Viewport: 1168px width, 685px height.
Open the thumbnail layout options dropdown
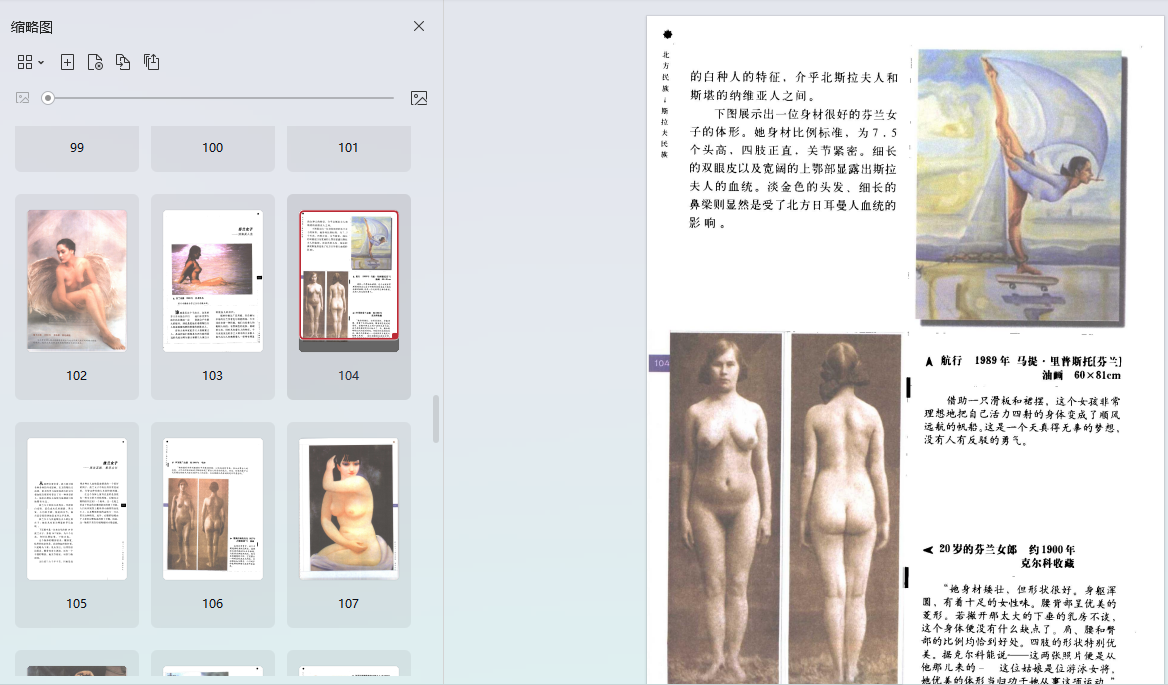pyautogui.click(x=31, y=62)
